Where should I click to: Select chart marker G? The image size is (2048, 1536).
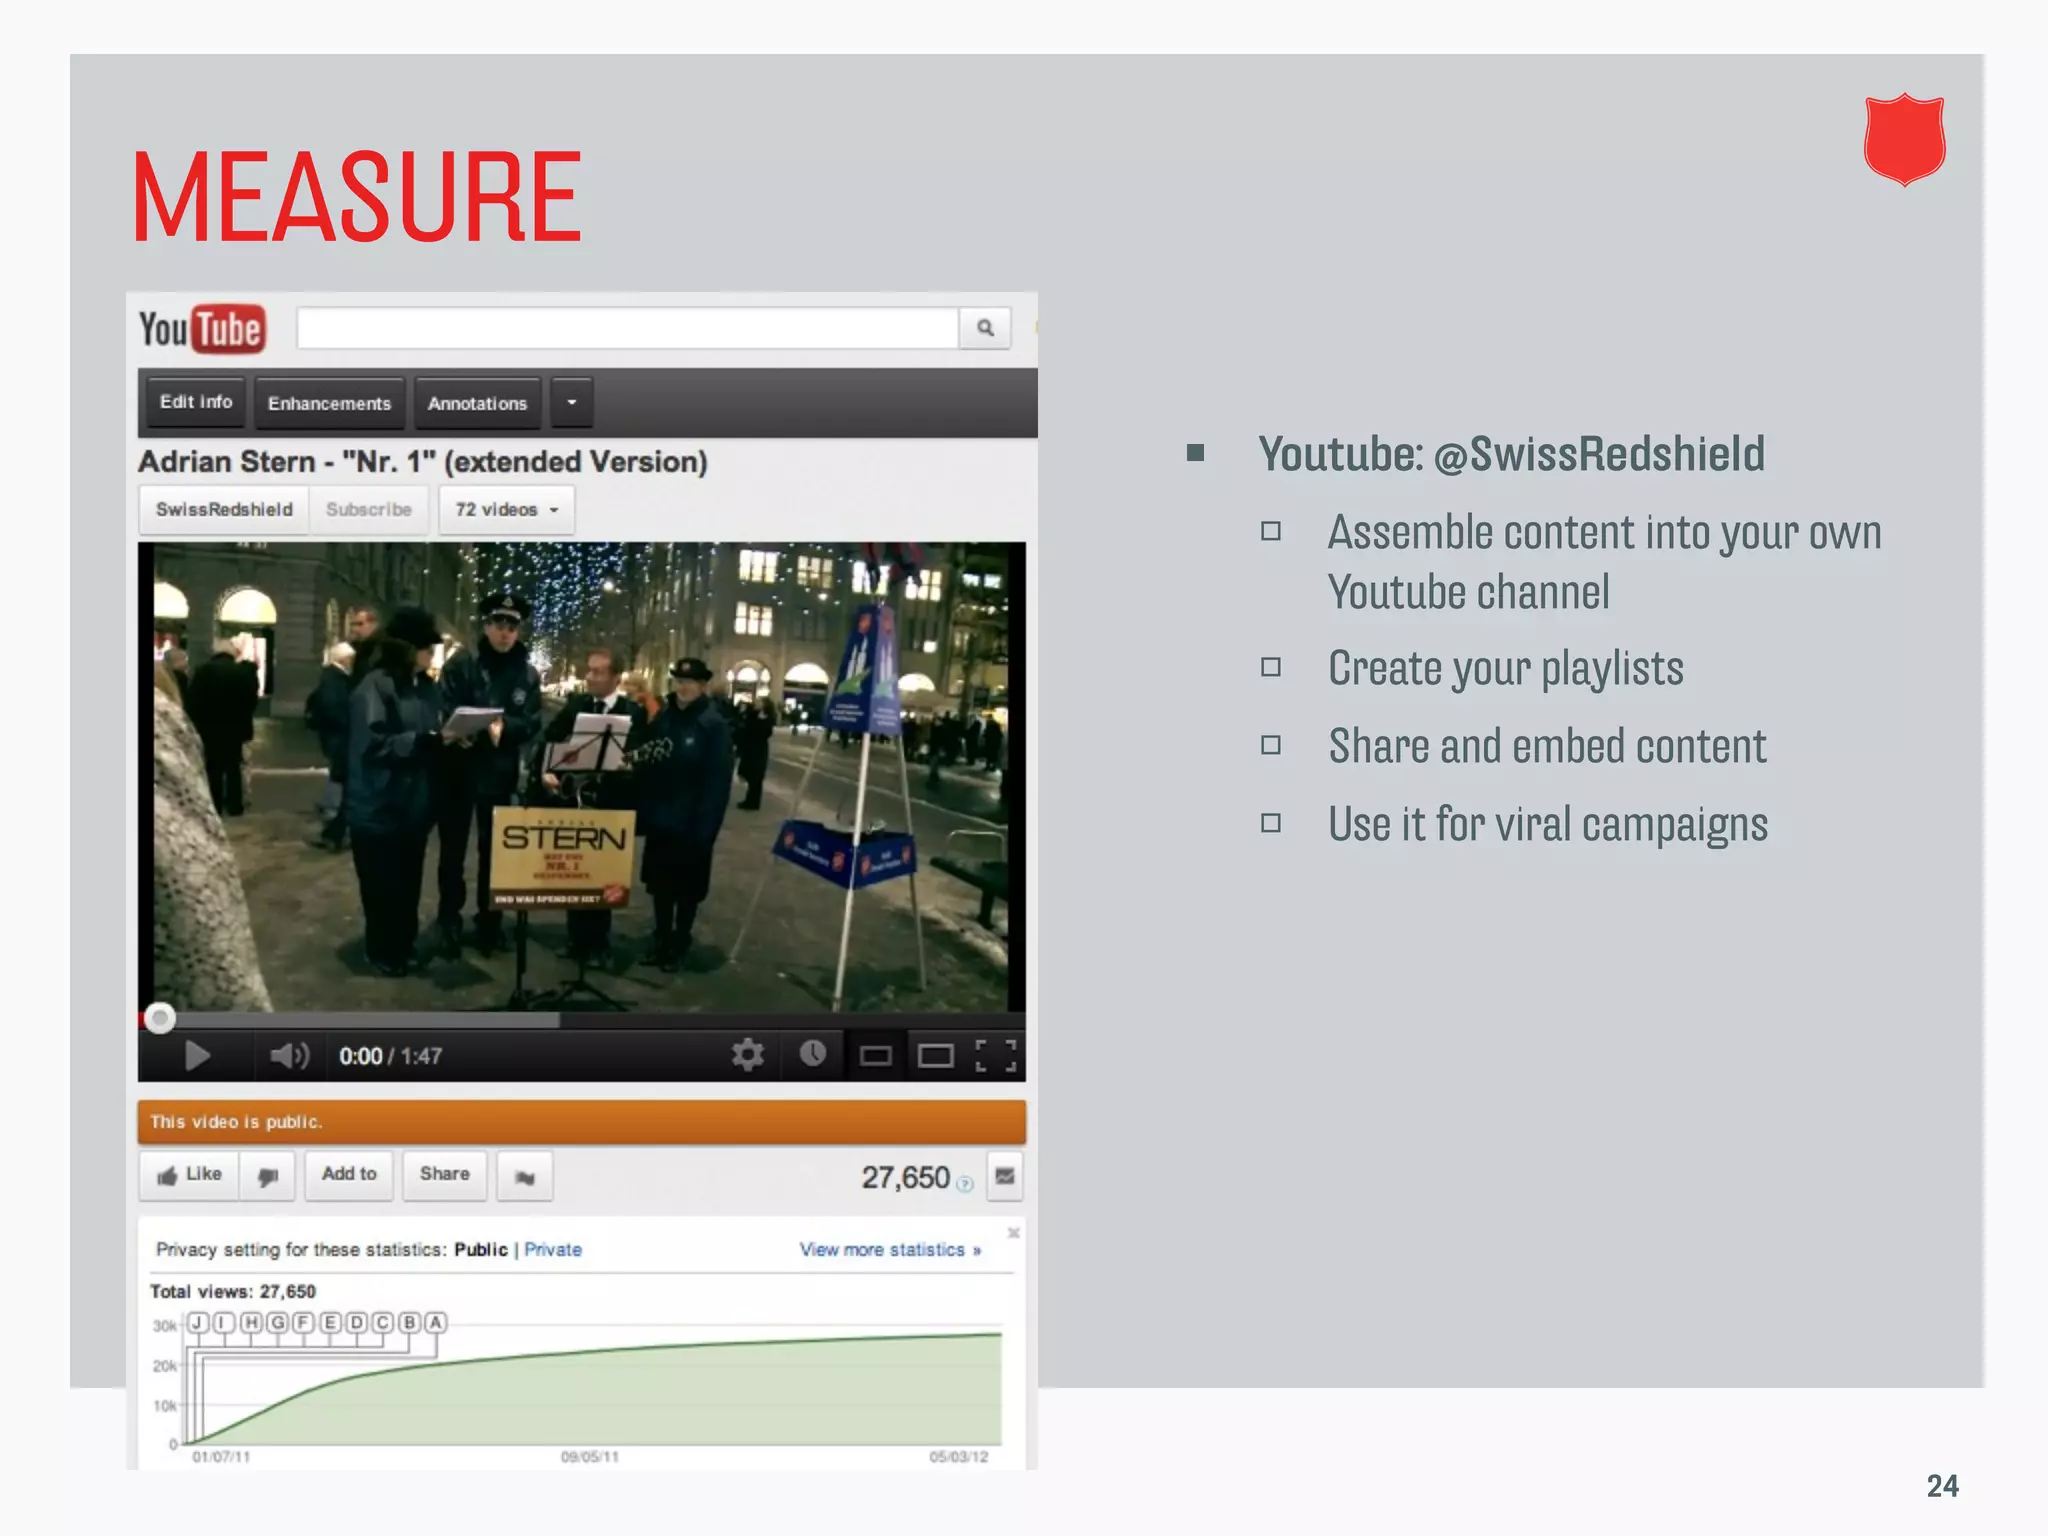point(277,1323)
